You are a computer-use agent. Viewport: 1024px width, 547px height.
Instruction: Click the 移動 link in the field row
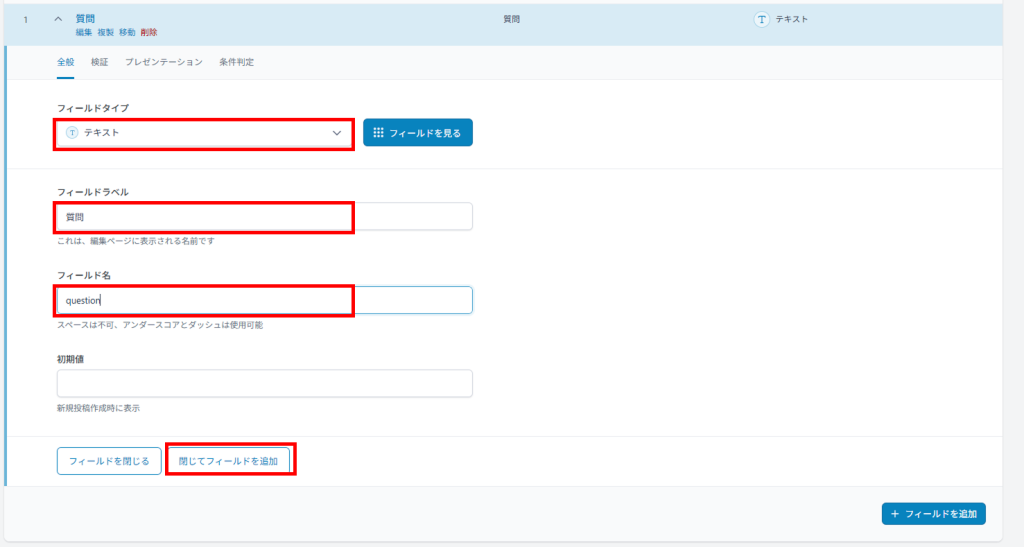127,32
